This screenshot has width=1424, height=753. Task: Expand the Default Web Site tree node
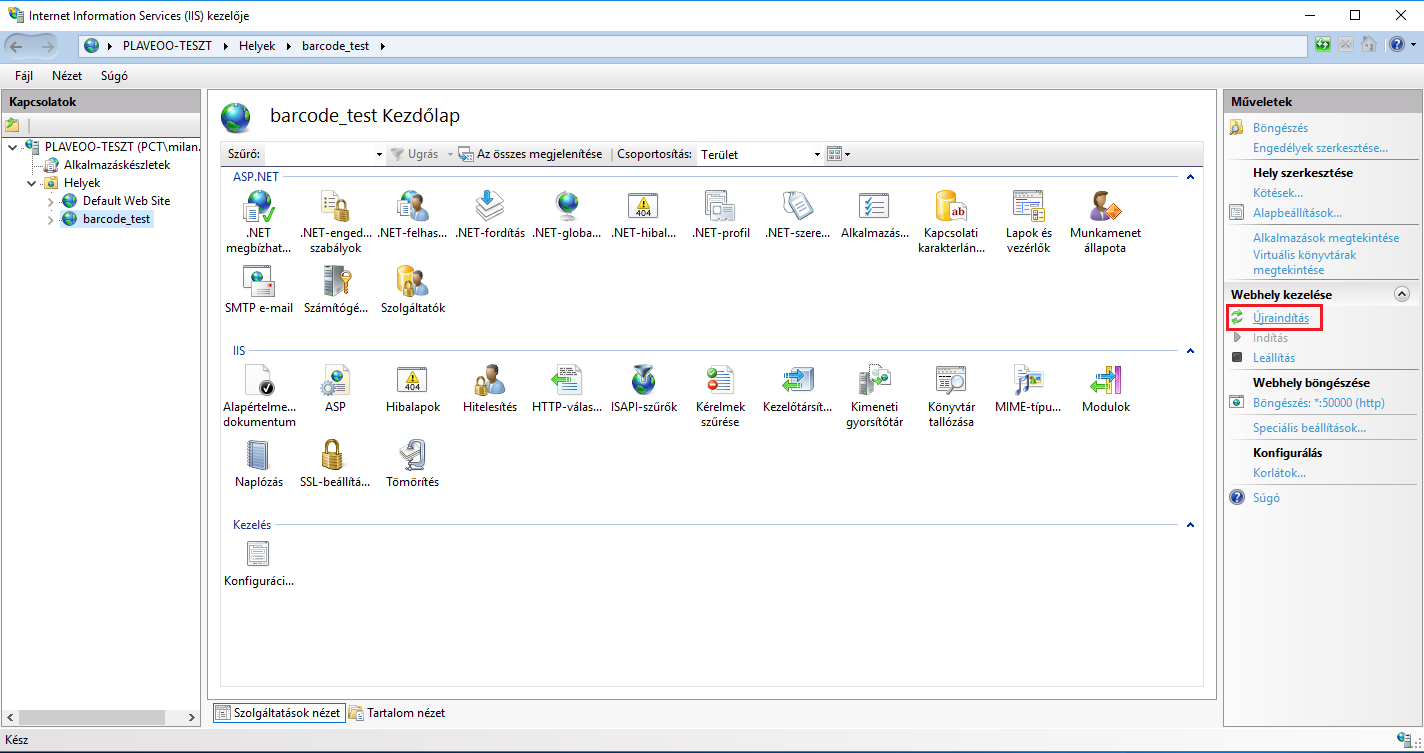[x=52, y=201]
